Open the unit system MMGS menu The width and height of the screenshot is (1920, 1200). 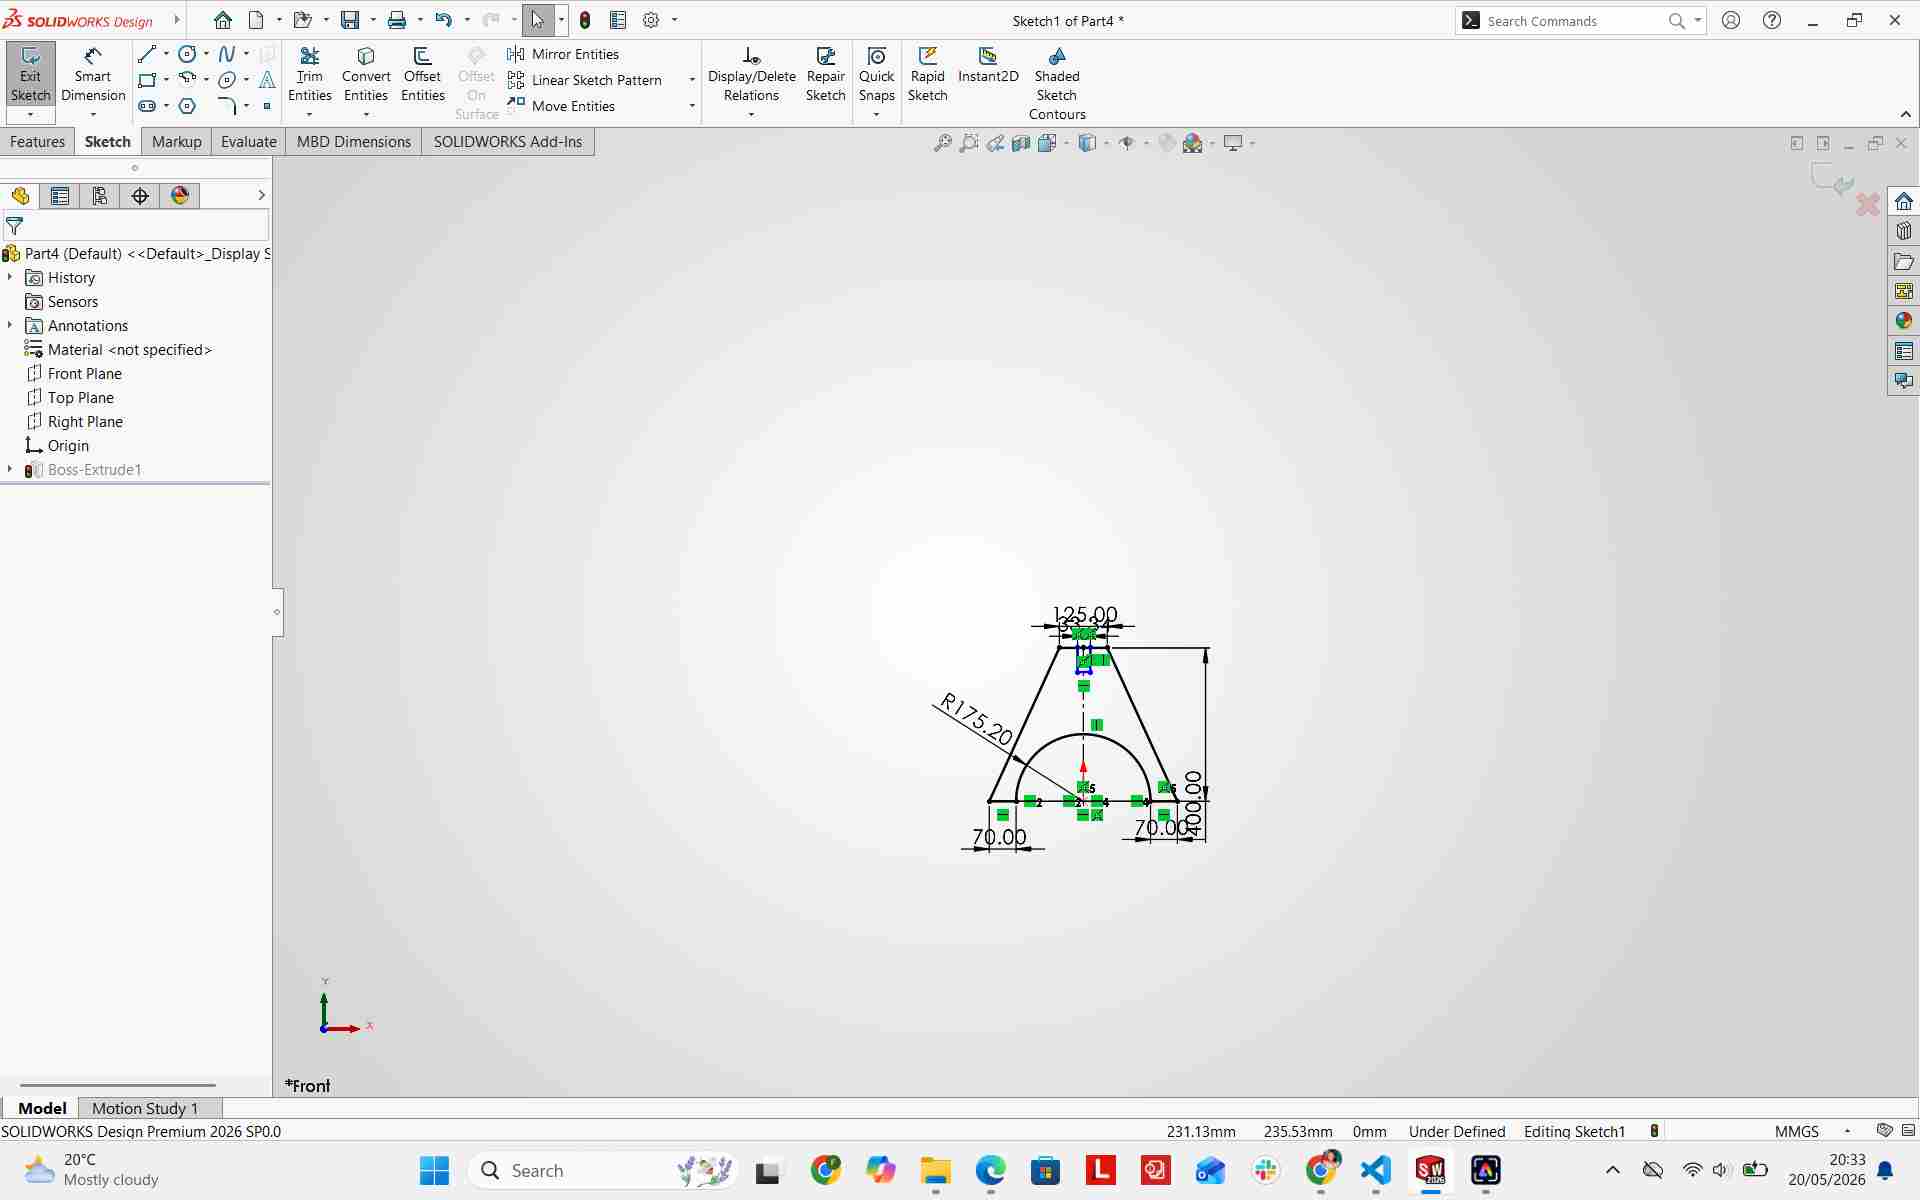click(1811, 1131)
